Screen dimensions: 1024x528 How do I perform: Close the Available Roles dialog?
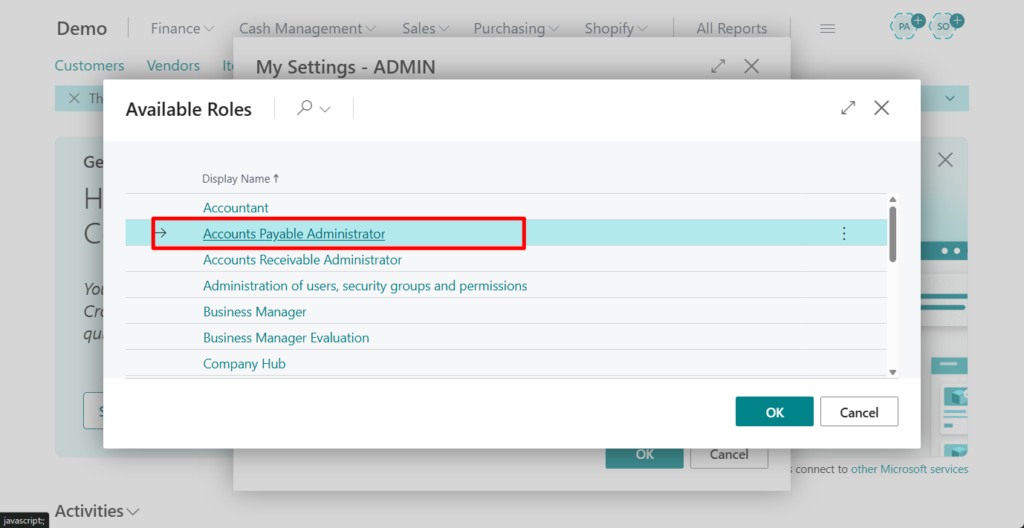point(881,108)
